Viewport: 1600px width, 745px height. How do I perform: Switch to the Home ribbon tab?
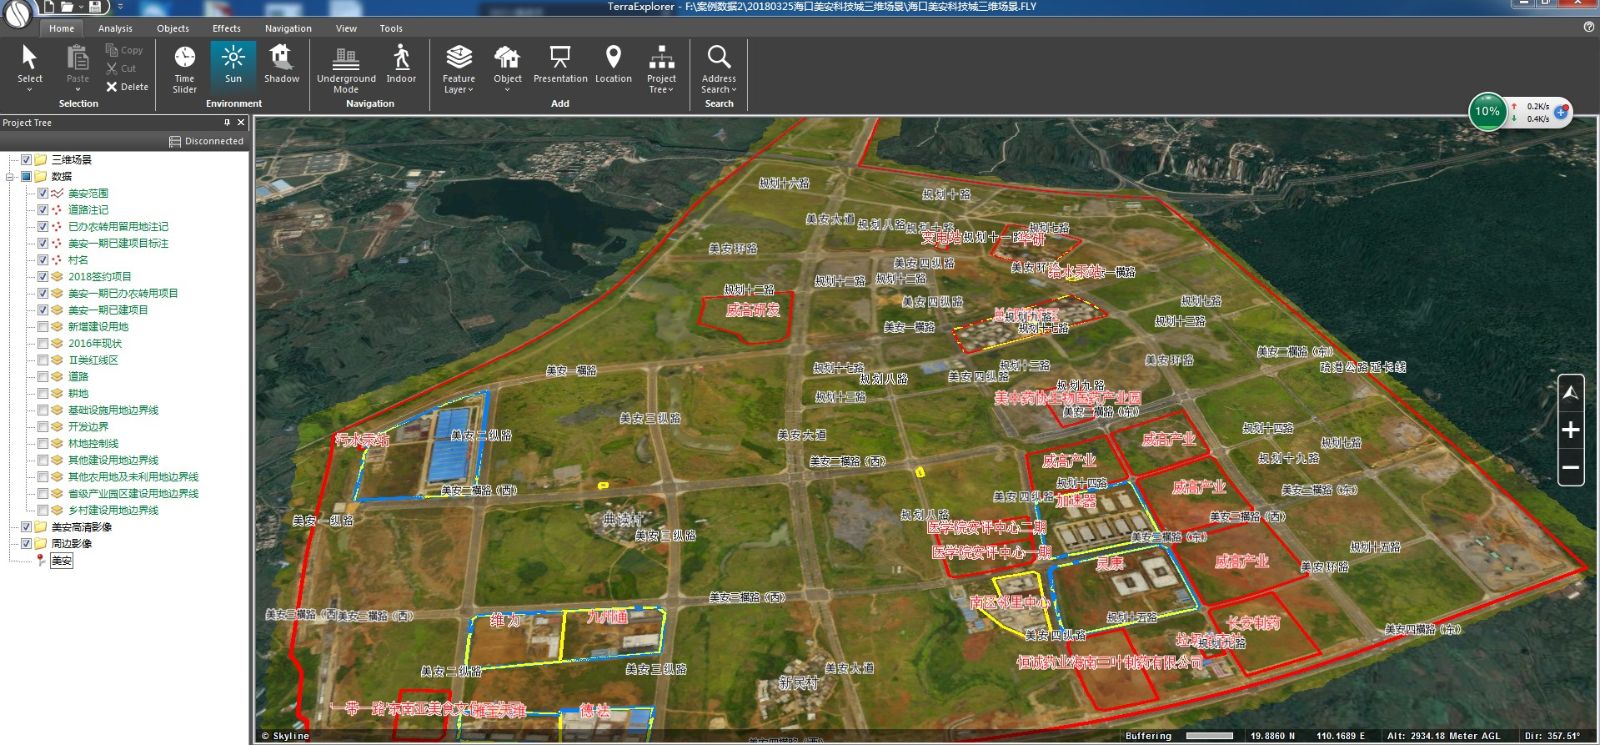62,28
